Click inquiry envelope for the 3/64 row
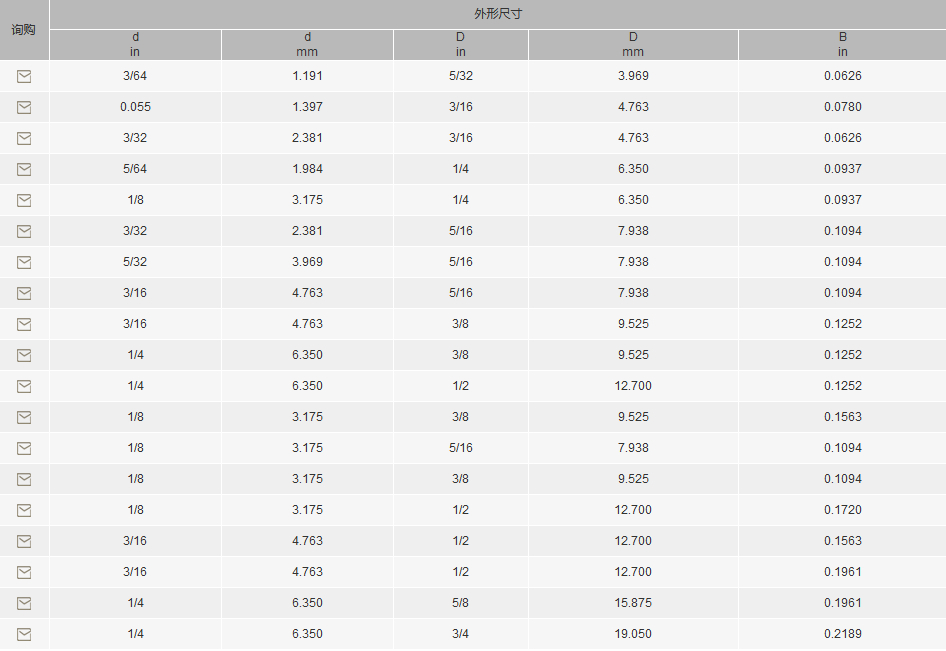 pyautogui.click(x=24, y=76)
